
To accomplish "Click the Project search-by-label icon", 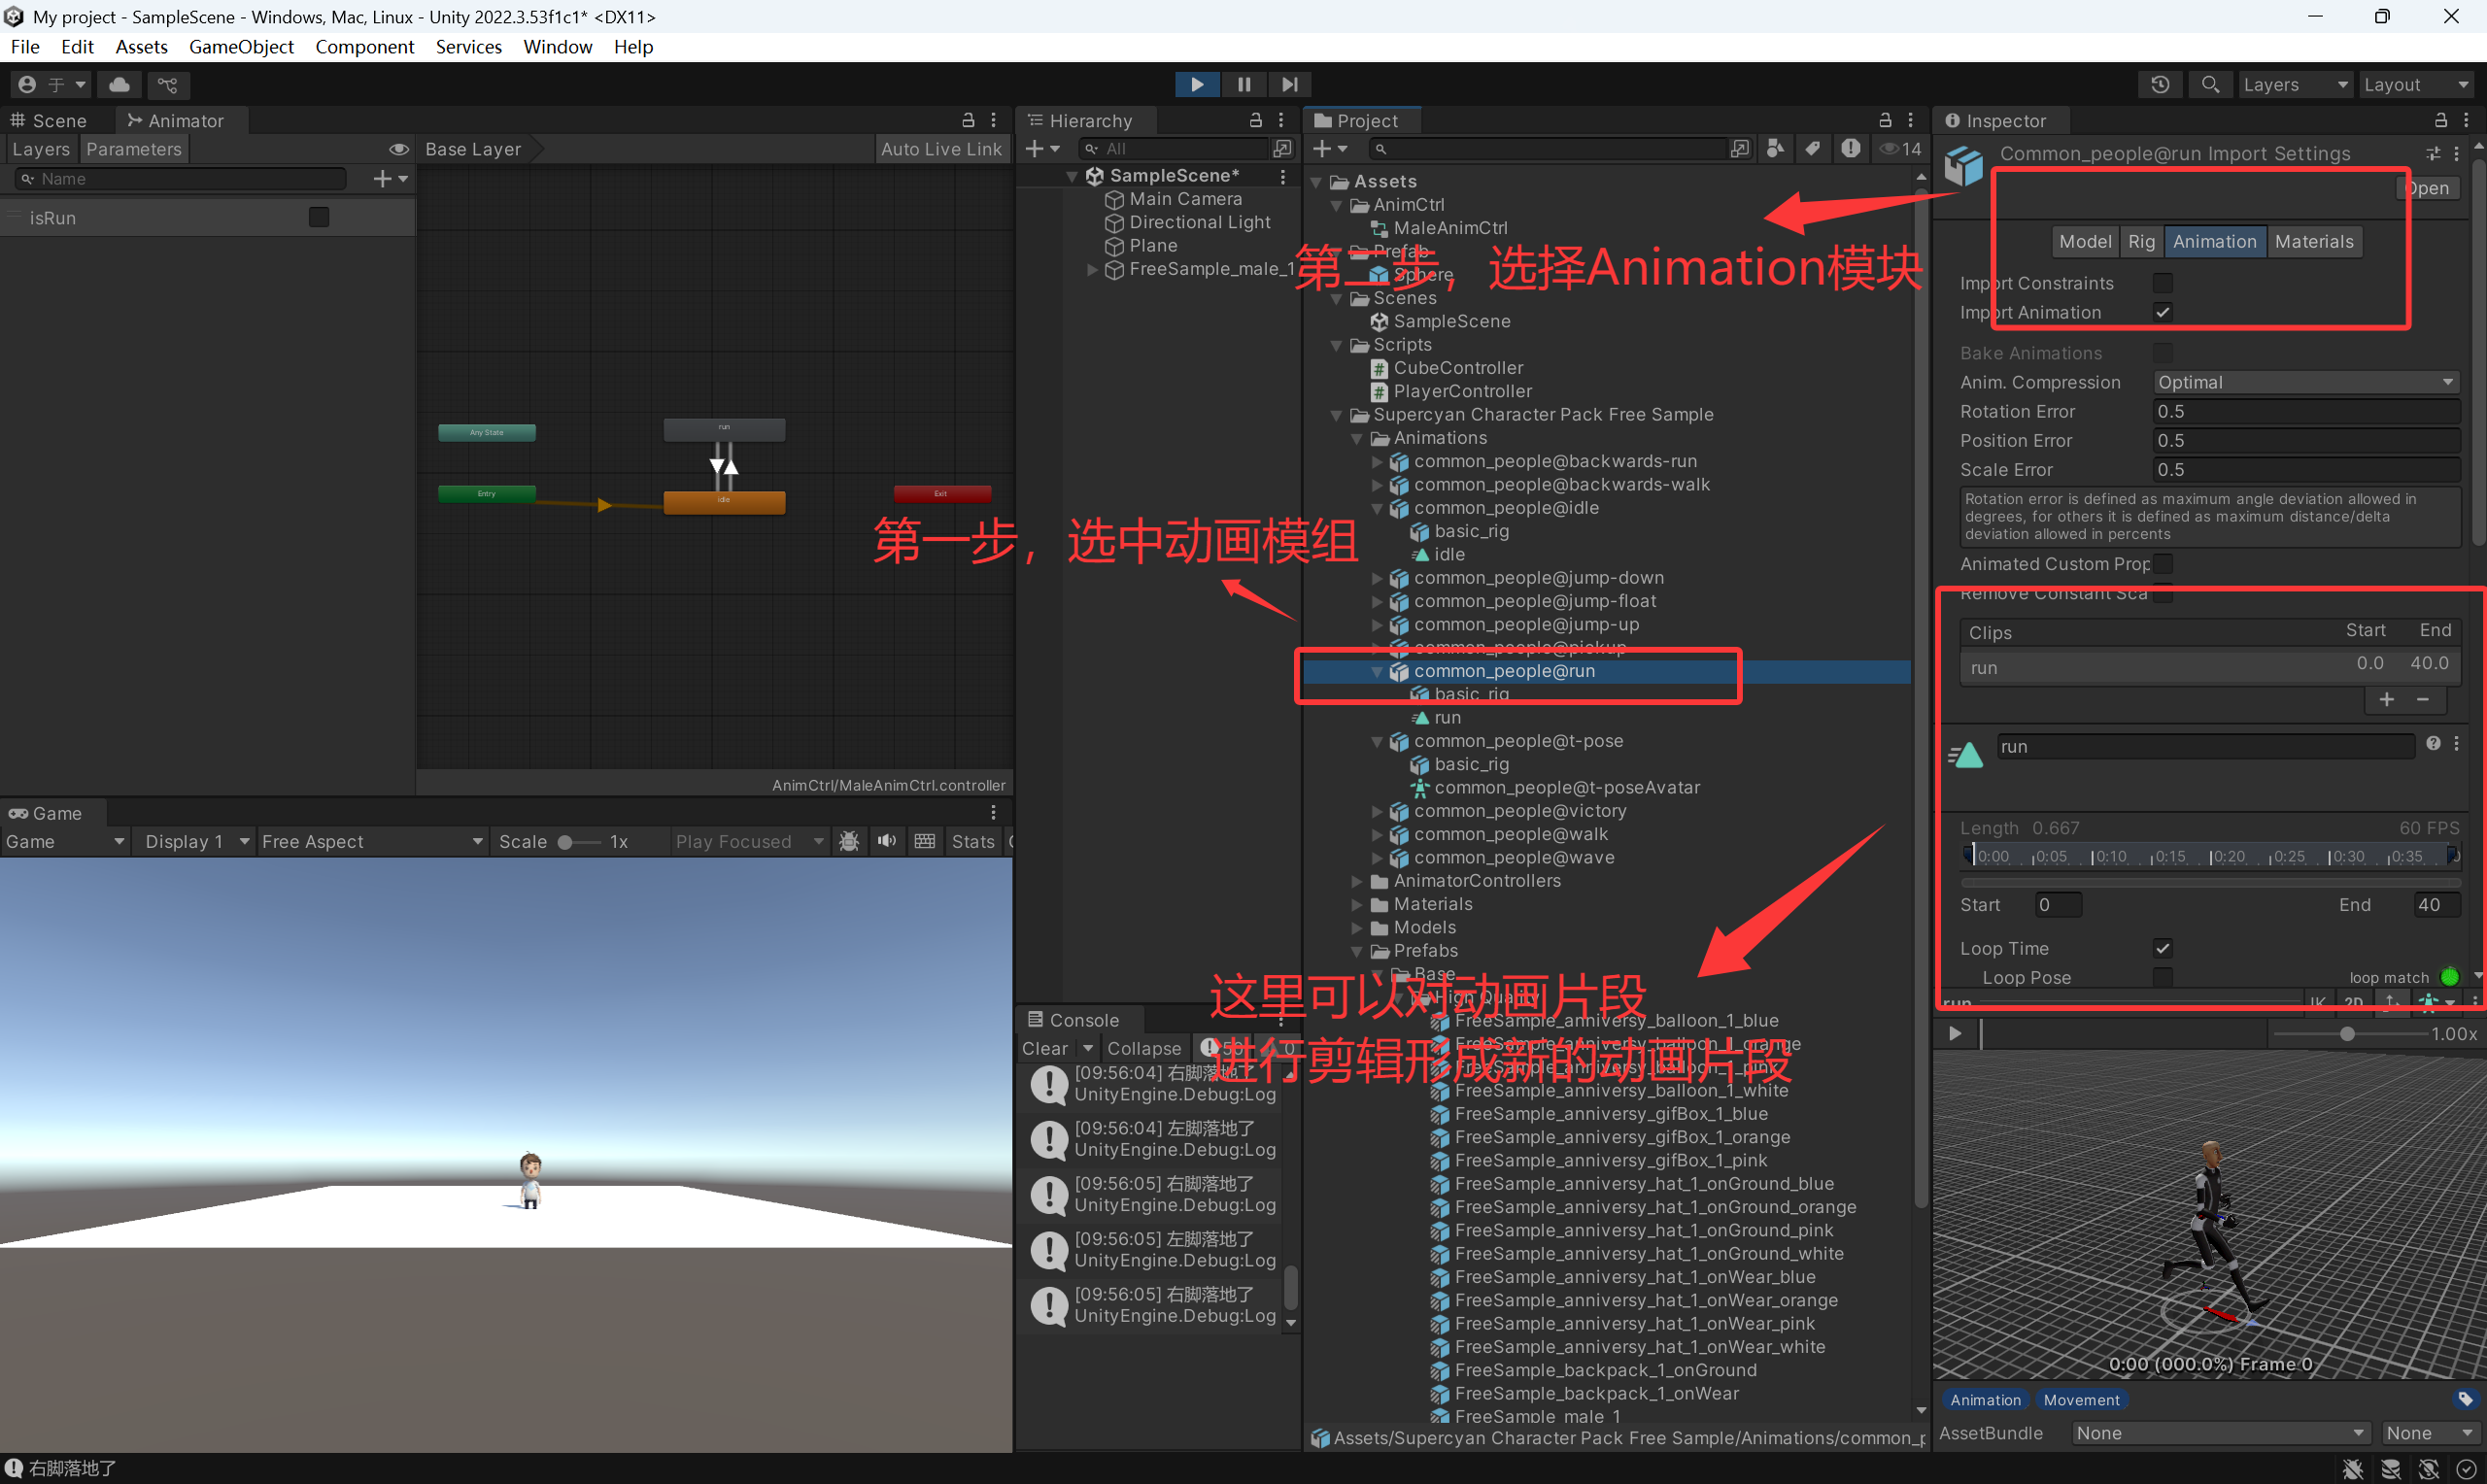I will coord(1812,149).
